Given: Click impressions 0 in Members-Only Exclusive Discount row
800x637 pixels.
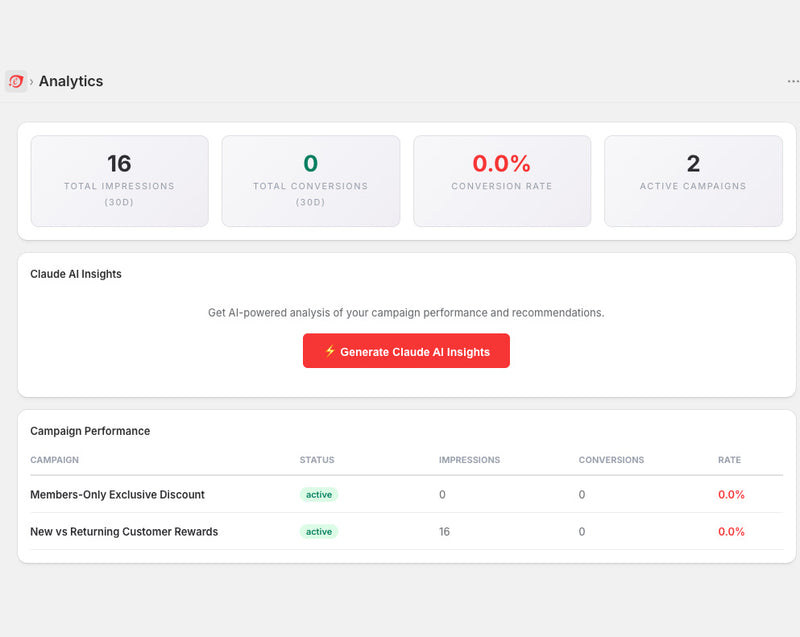Looking at the screenshot, I should click(442, 494).
